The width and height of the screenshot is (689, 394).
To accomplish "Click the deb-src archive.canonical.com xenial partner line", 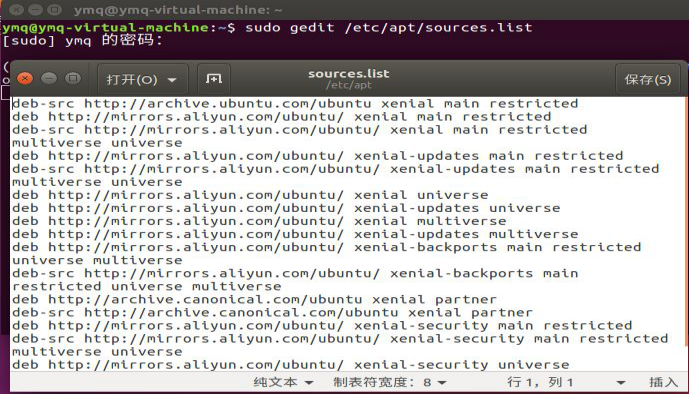I will pyautogui.click(x=272, y=313).
